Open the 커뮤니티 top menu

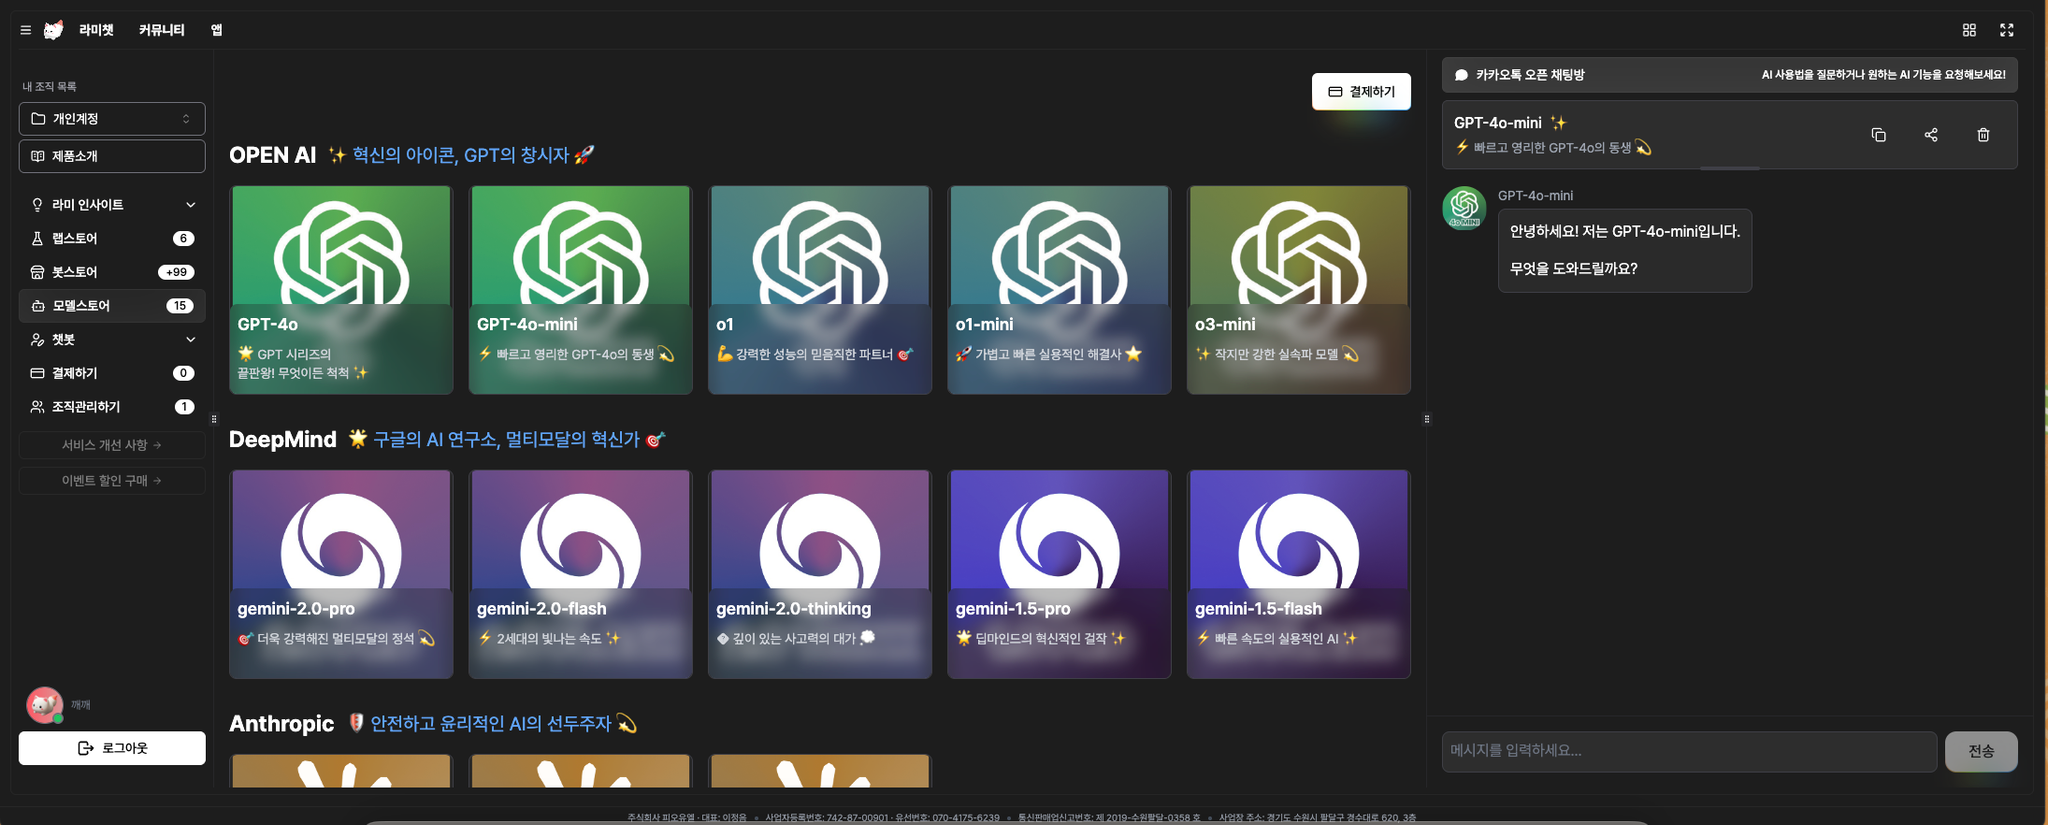(162, 30)
